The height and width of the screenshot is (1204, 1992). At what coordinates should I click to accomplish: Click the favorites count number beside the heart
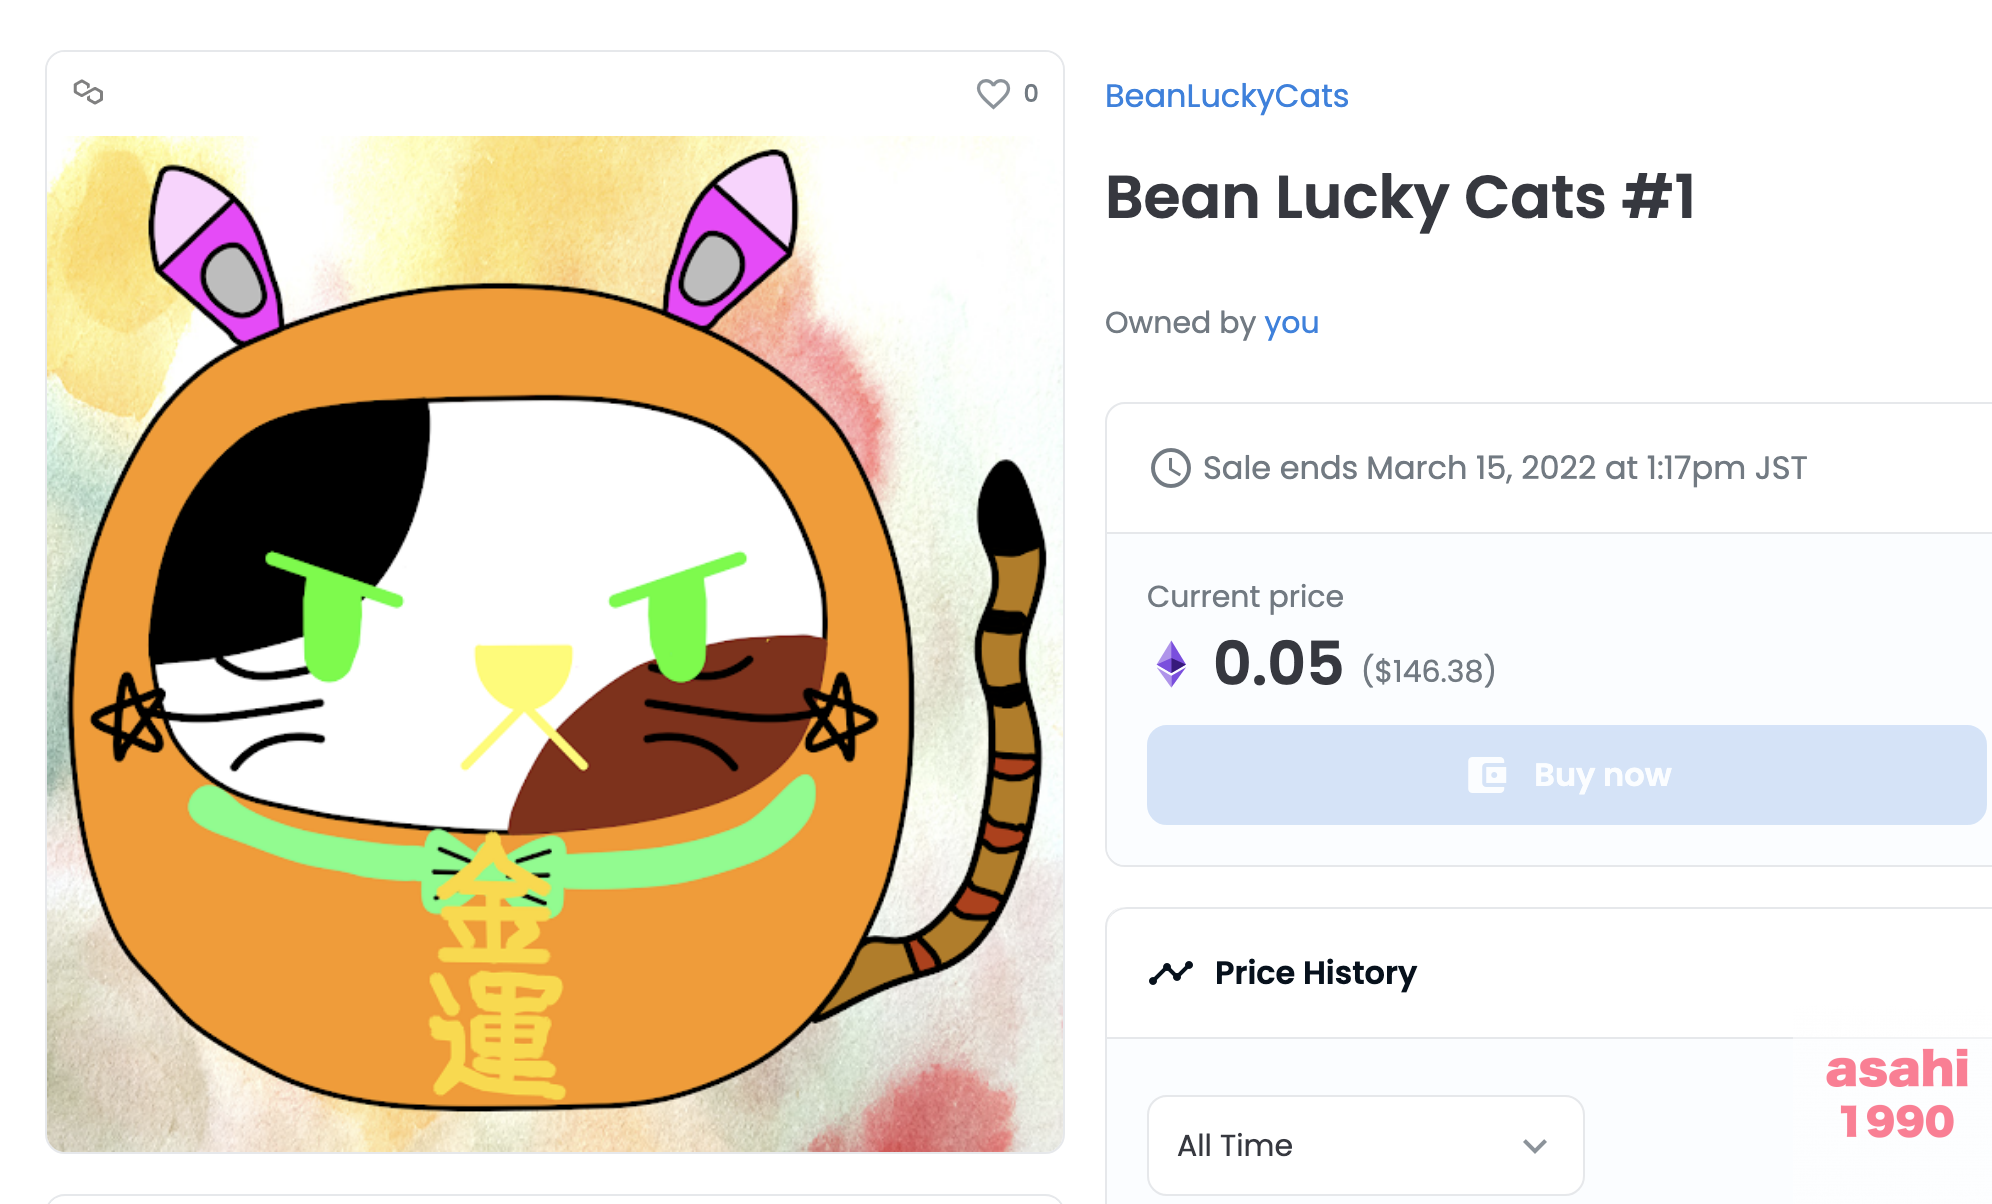[x=1030, y=93]
